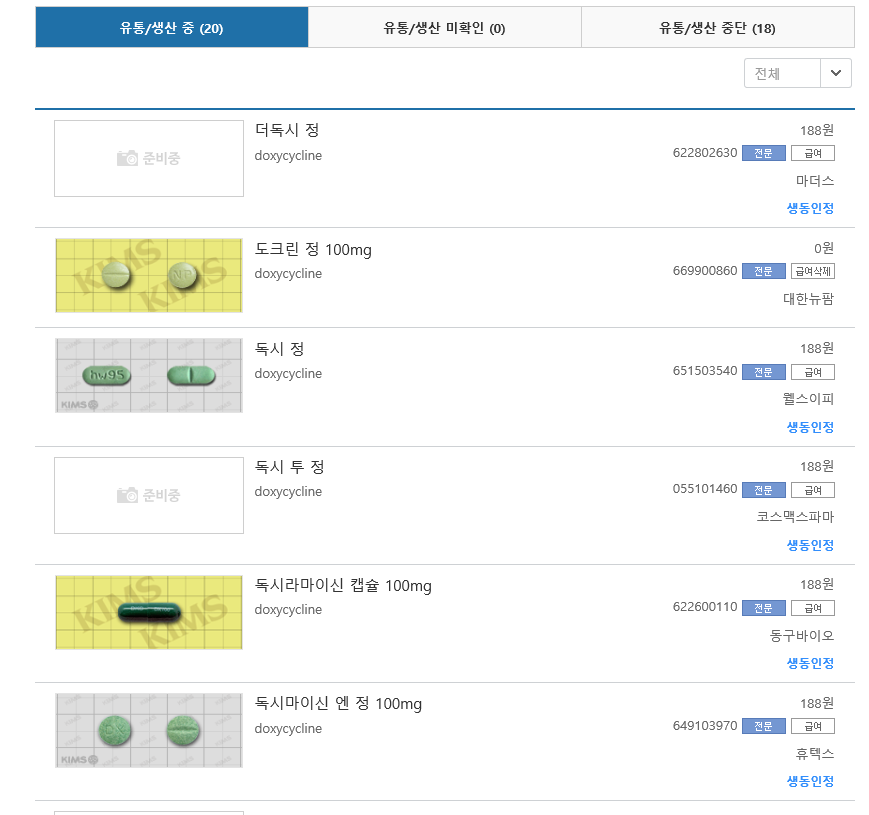Image resolution: width=869 pixels, height=815 pixels.
Task: Click 전문 badge in 독시마이신 엔 정 row
Action: [x=764, y=726]
